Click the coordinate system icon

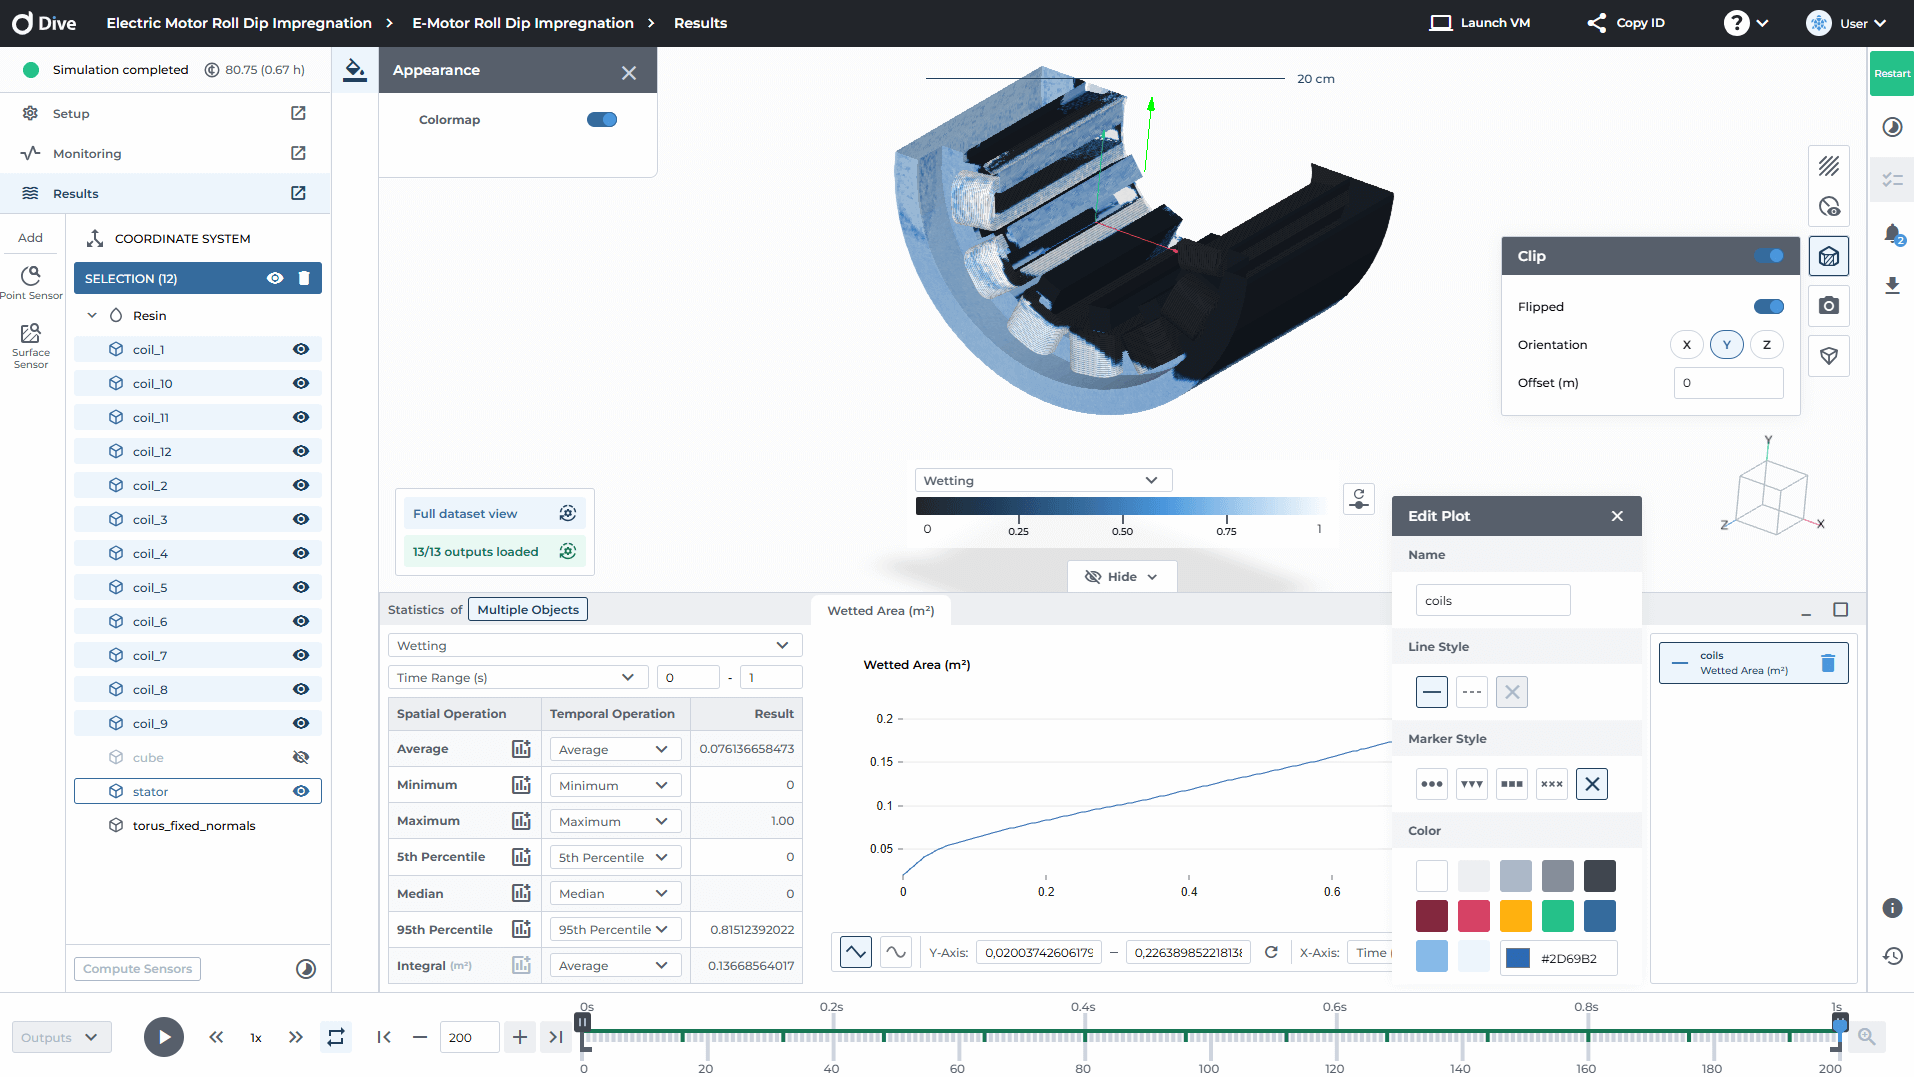[x=95, y=238]
